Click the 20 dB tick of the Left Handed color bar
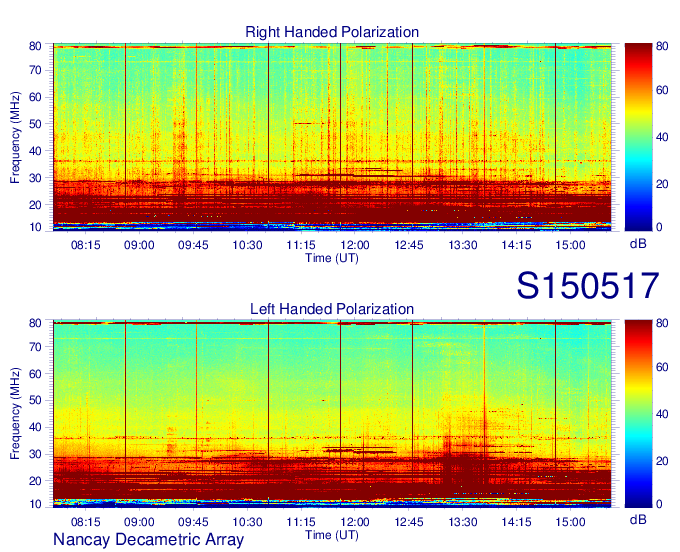Image resolution: width=680 pixels, height=552 pixels. click(x=662, y=461)
